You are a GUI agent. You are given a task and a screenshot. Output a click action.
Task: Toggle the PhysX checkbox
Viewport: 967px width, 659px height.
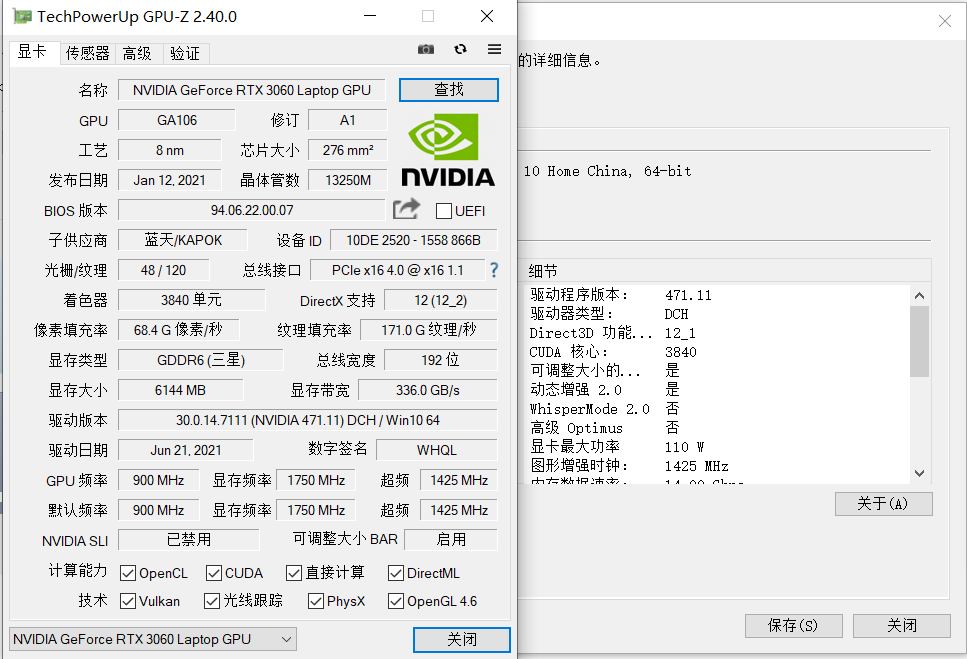coord(316,601)
